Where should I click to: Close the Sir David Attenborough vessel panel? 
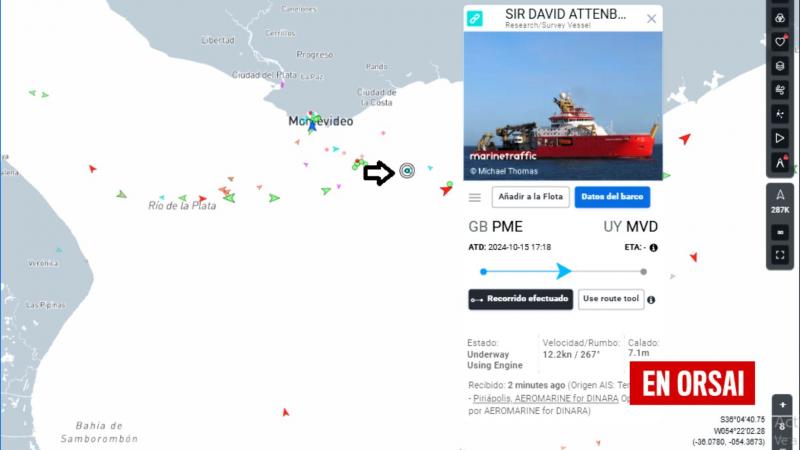[x=652, y=19]
